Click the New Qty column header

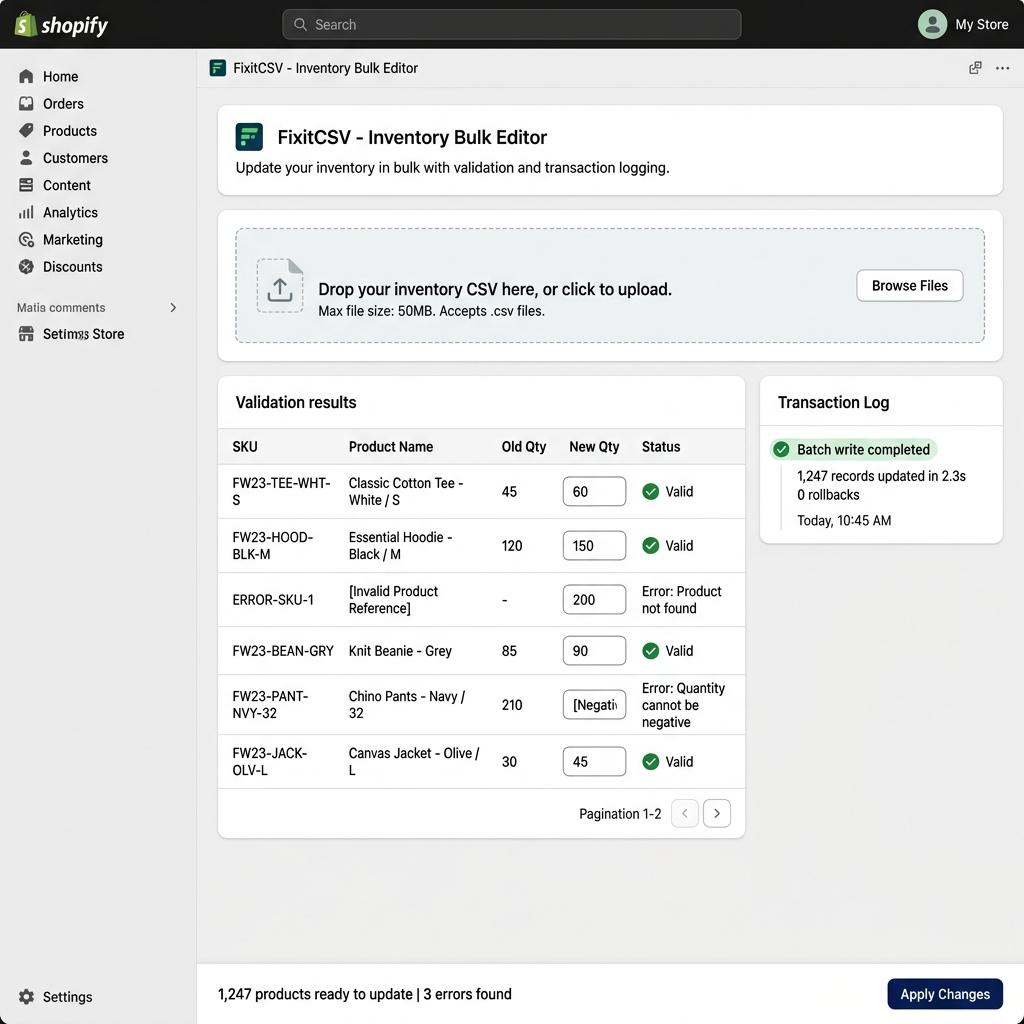[594, 447]
